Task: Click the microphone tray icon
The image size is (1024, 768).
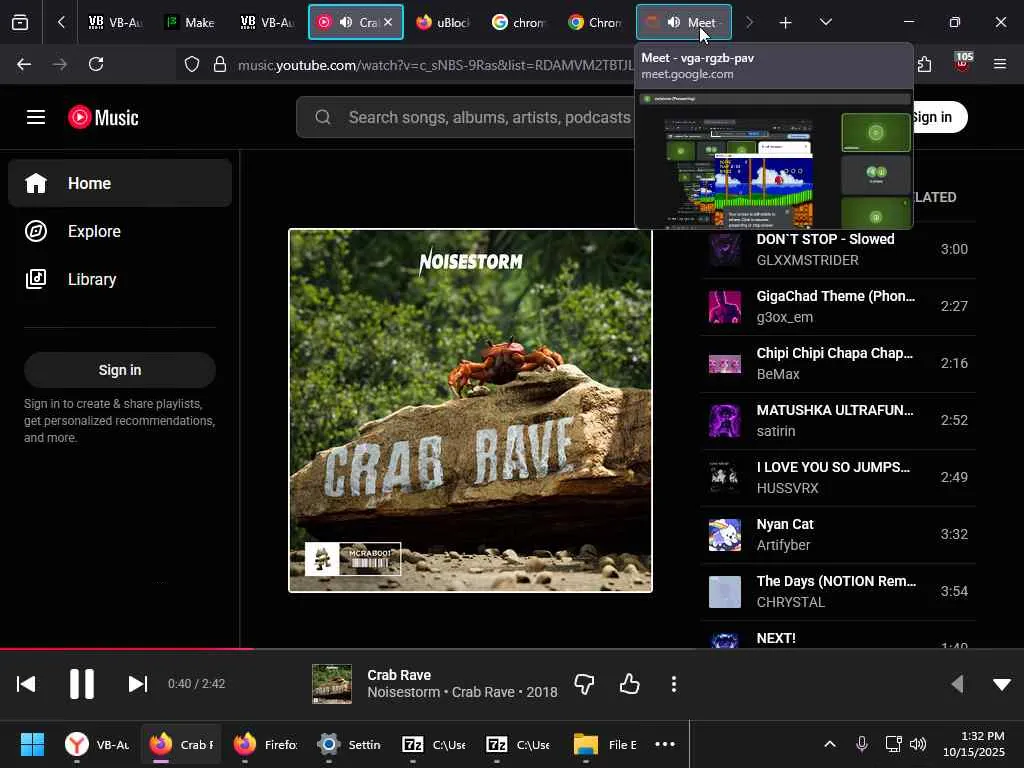Action: [862, 744]
